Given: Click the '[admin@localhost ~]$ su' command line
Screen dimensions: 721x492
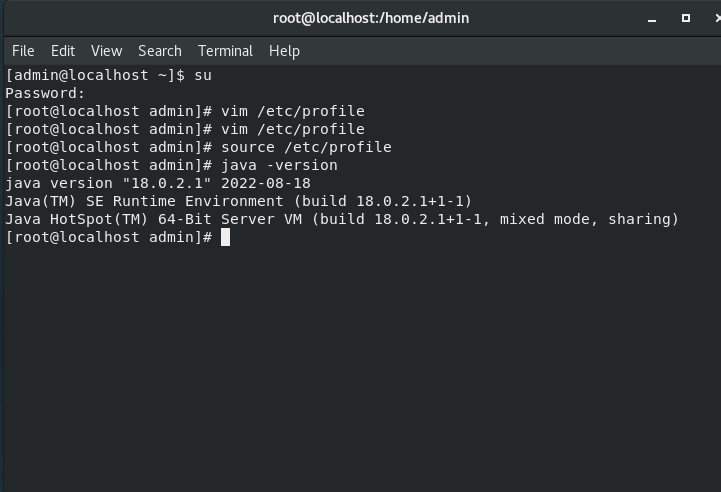Looking at the screenshot, I should click(x=108, y=75).
